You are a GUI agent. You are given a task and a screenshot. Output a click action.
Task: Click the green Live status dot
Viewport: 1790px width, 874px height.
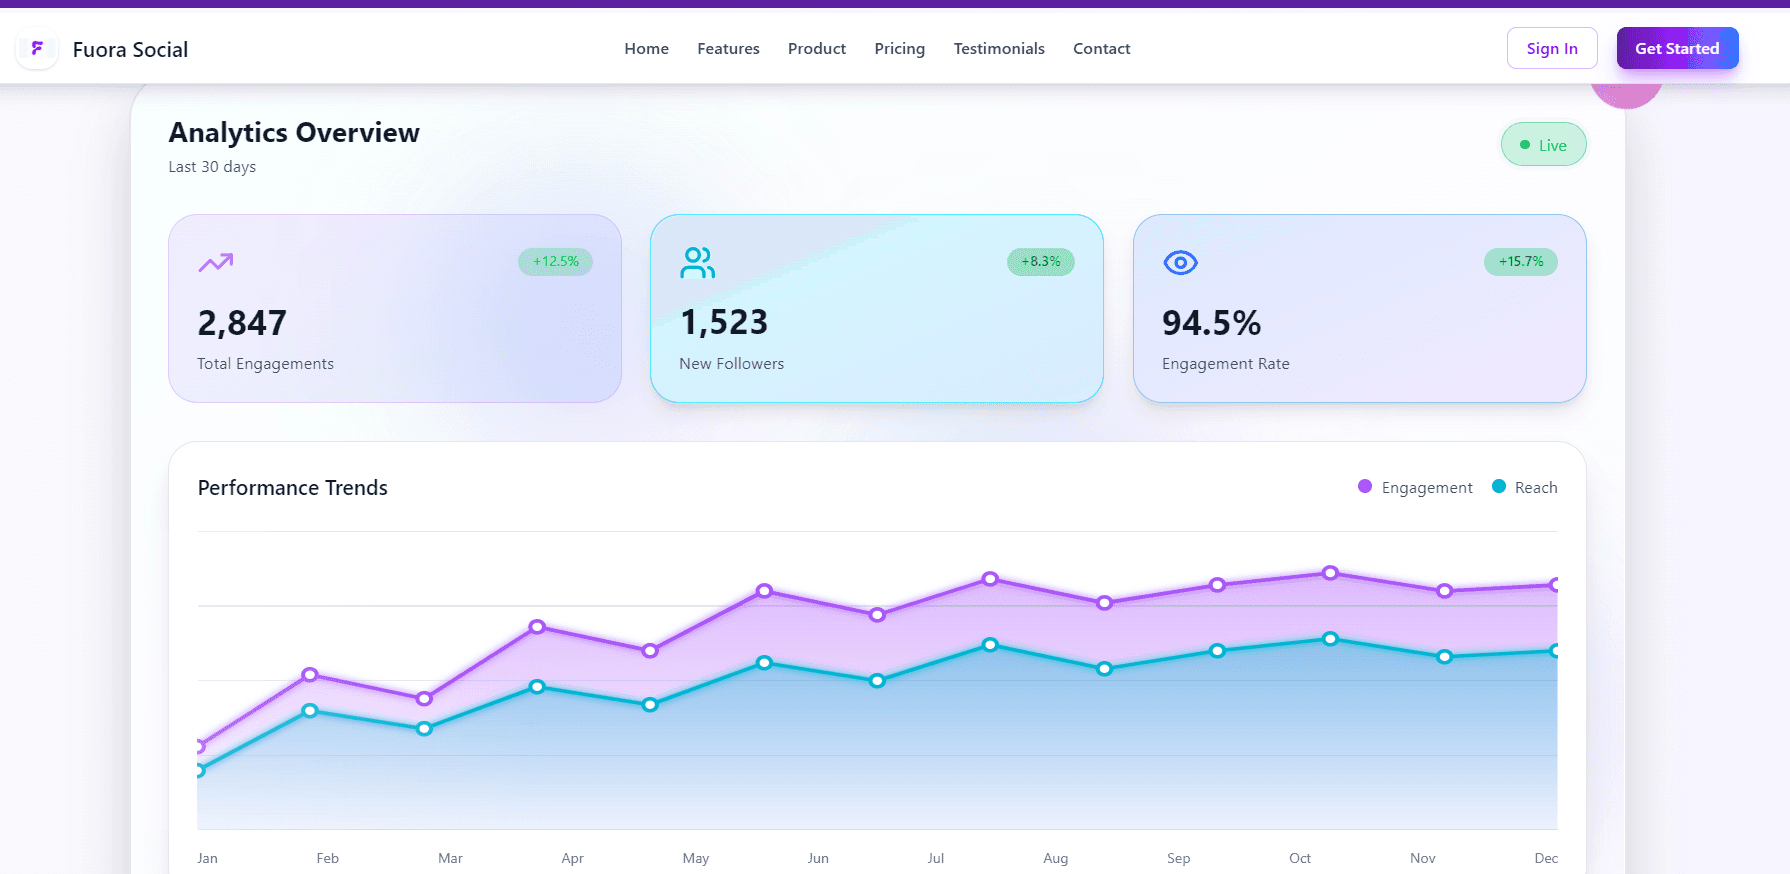point(1525,145)
